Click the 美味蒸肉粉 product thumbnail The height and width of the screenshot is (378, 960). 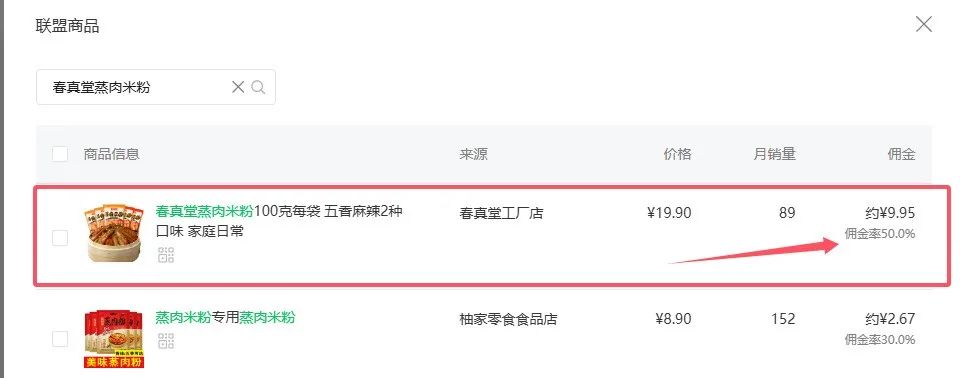pyautogui.click(x=113, y=339)
